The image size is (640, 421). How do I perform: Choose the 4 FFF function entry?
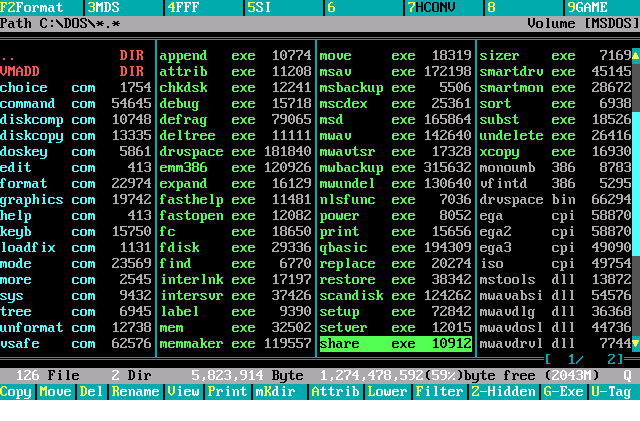pos(204,7)
